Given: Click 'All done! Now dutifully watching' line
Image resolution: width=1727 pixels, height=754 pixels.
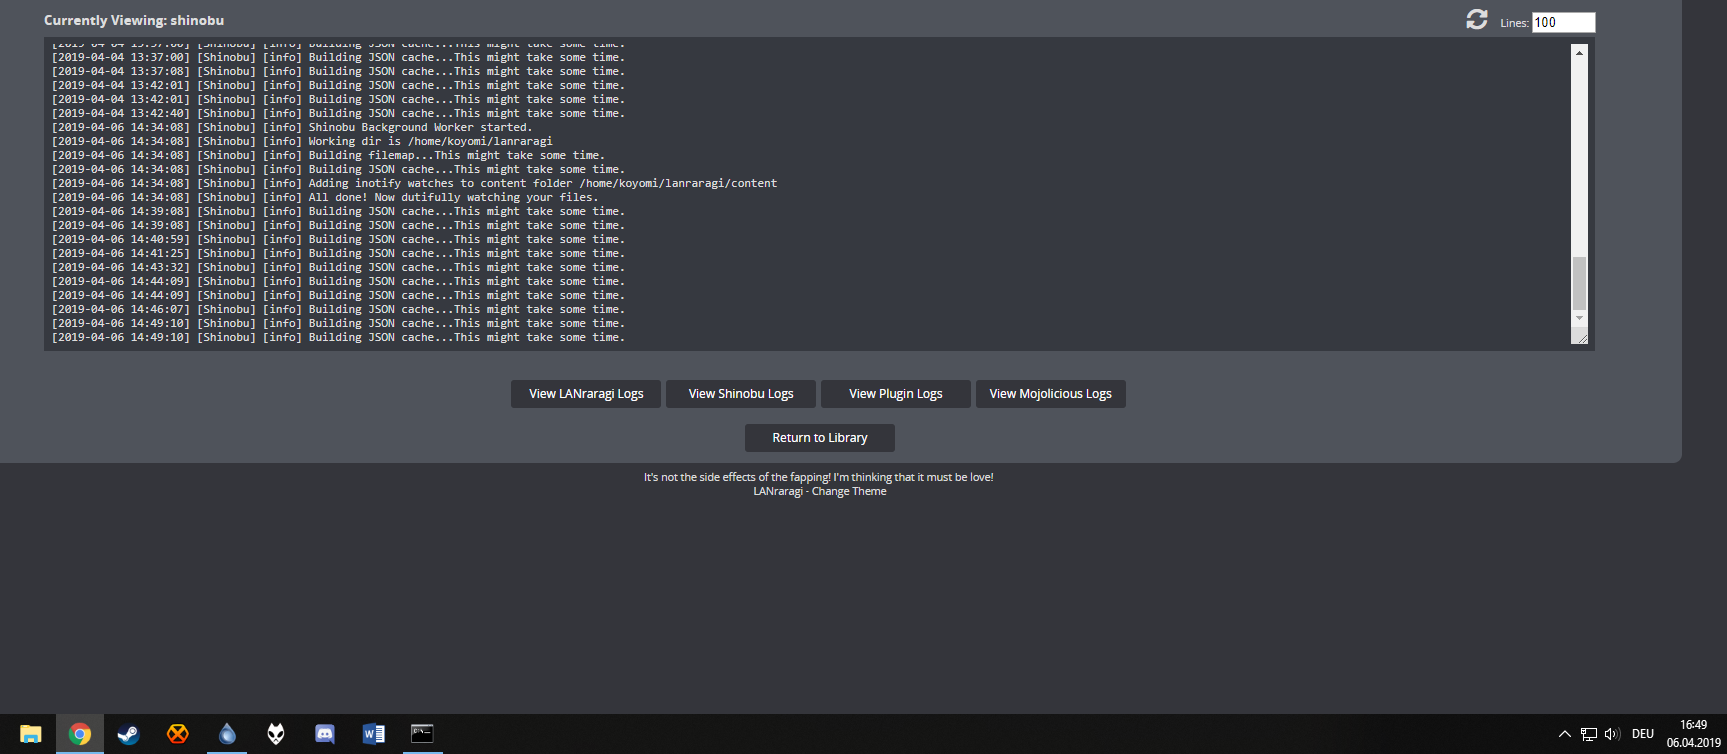Looking at the screenshot, I should [325, 197].
